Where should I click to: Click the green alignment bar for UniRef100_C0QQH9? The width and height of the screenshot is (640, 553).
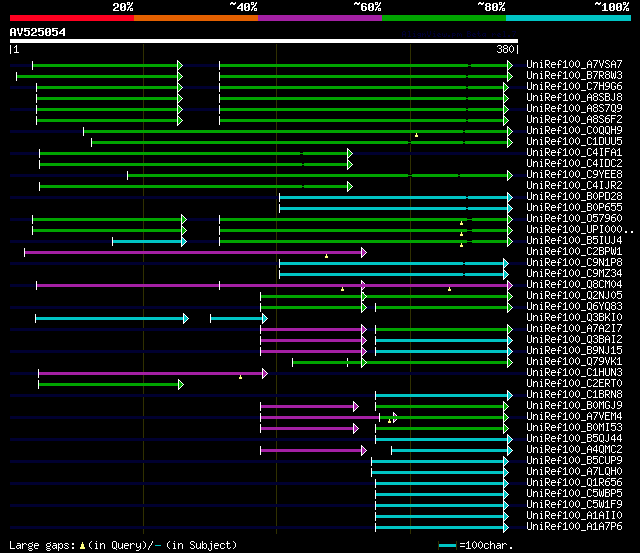tap(296, 131)
